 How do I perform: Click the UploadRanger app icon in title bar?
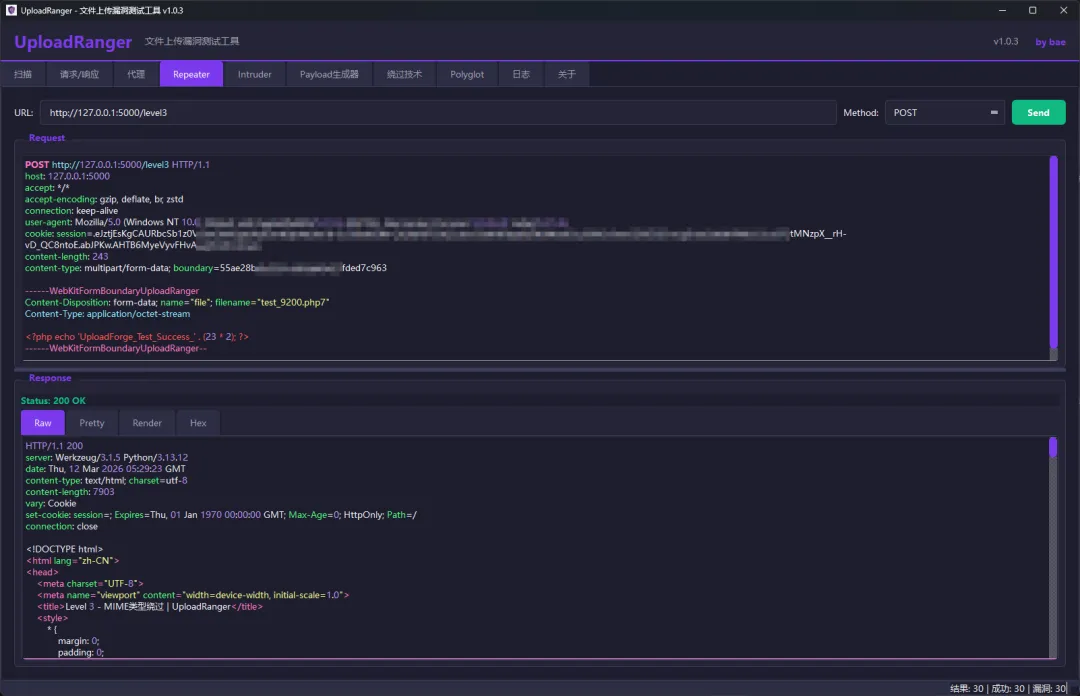tap(11, 10)
